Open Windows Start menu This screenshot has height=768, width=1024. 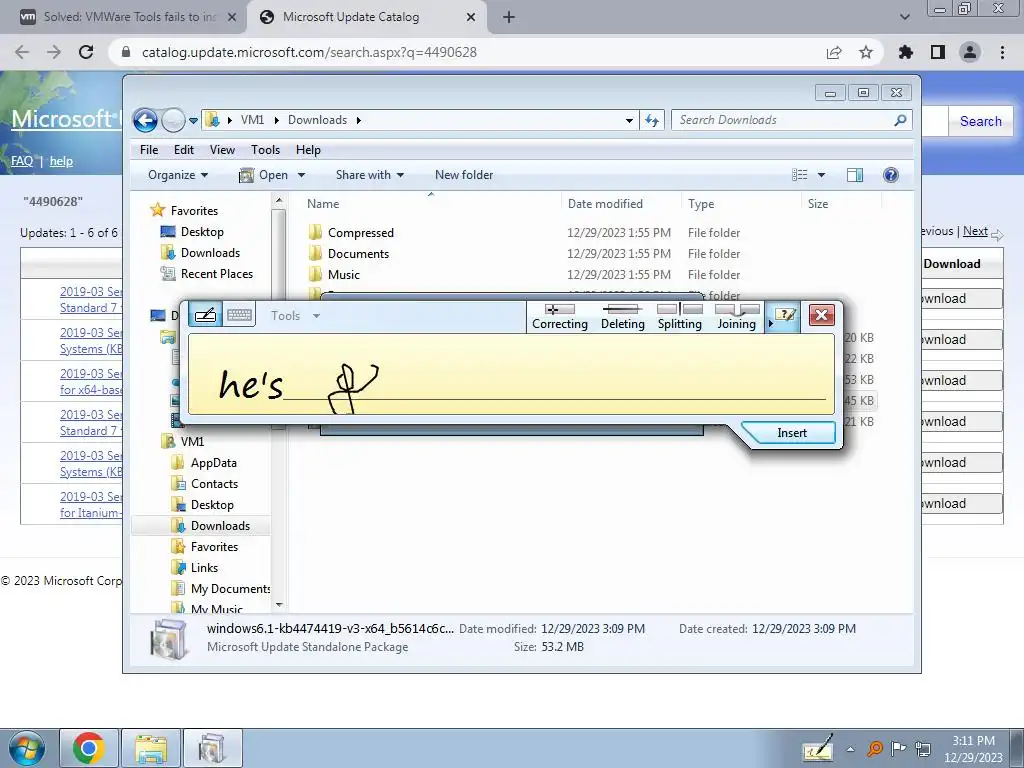pyautogui.click(x=26, y=748)
